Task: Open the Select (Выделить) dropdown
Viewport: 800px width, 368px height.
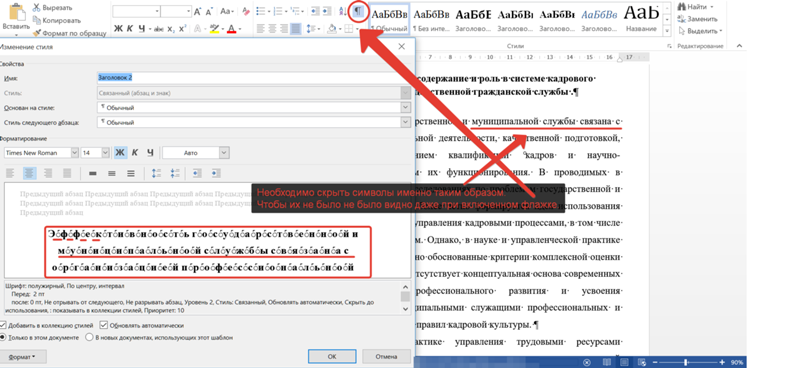Action: pos(700,31)
